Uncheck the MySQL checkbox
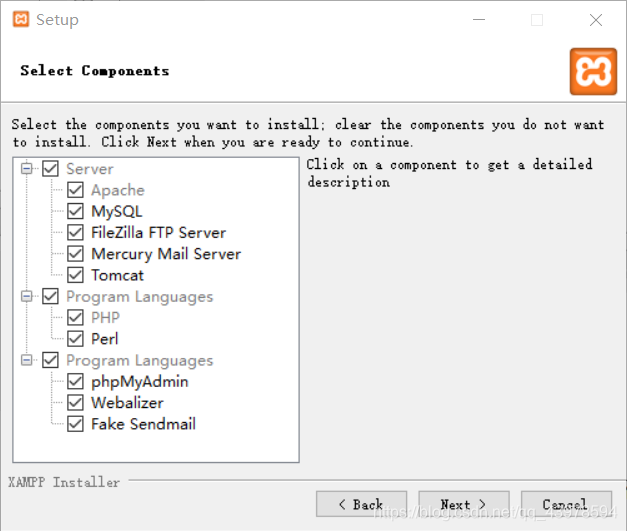The image size is (627, 531). (75, 211)
